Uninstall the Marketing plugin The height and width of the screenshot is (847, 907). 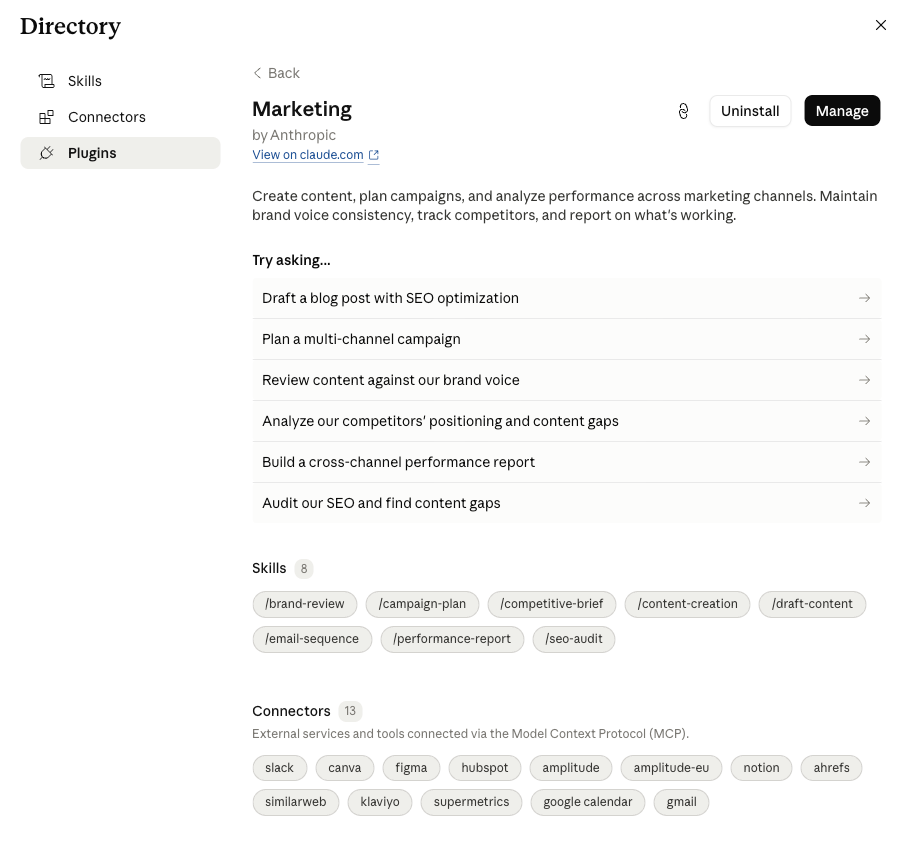(750, 111)
